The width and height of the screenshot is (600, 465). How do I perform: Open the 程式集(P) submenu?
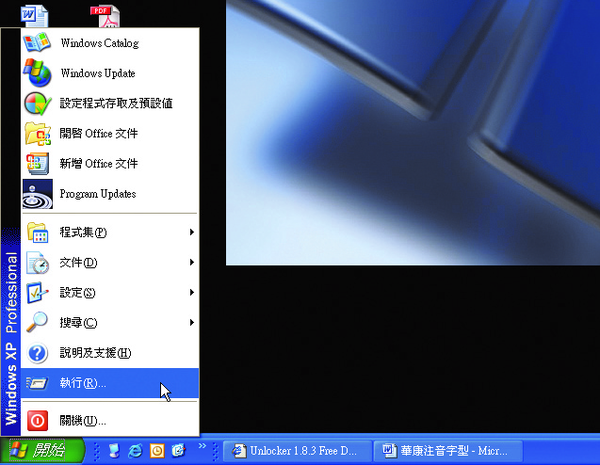(x=110, y=232)
